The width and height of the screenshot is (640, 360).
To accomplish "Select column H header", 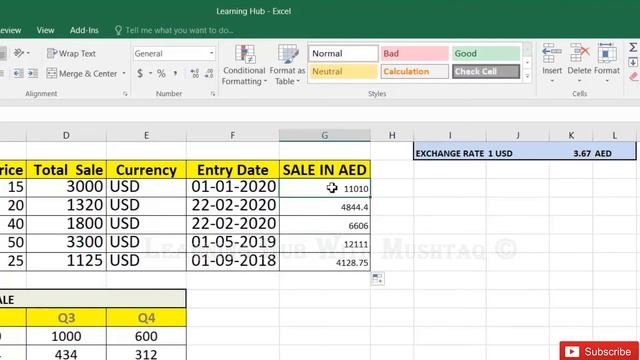I will [392, 135].
